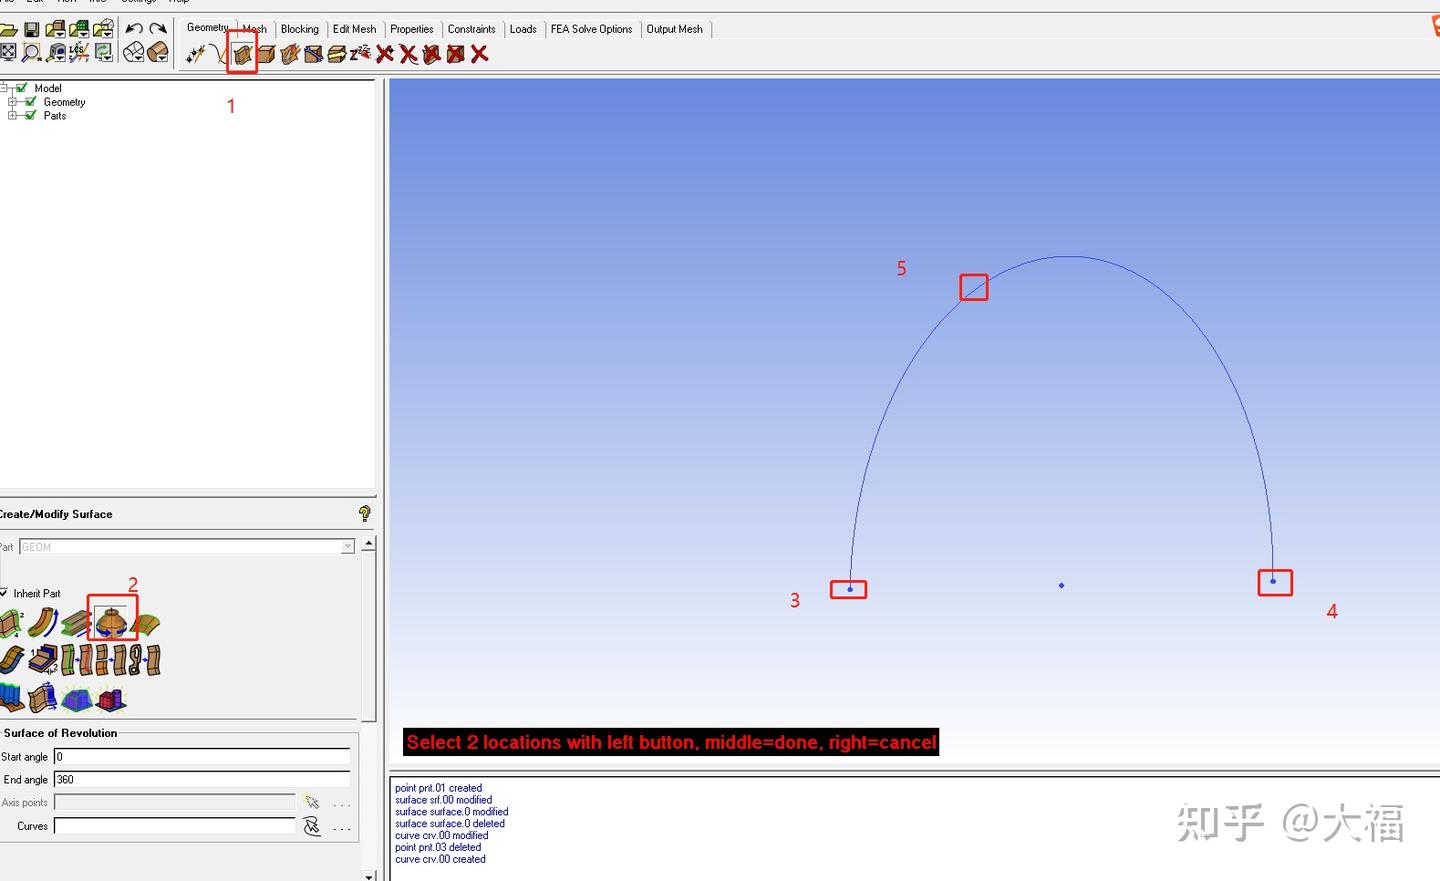Expand the Geometry tree node
1440x881 pixels.
12,102
